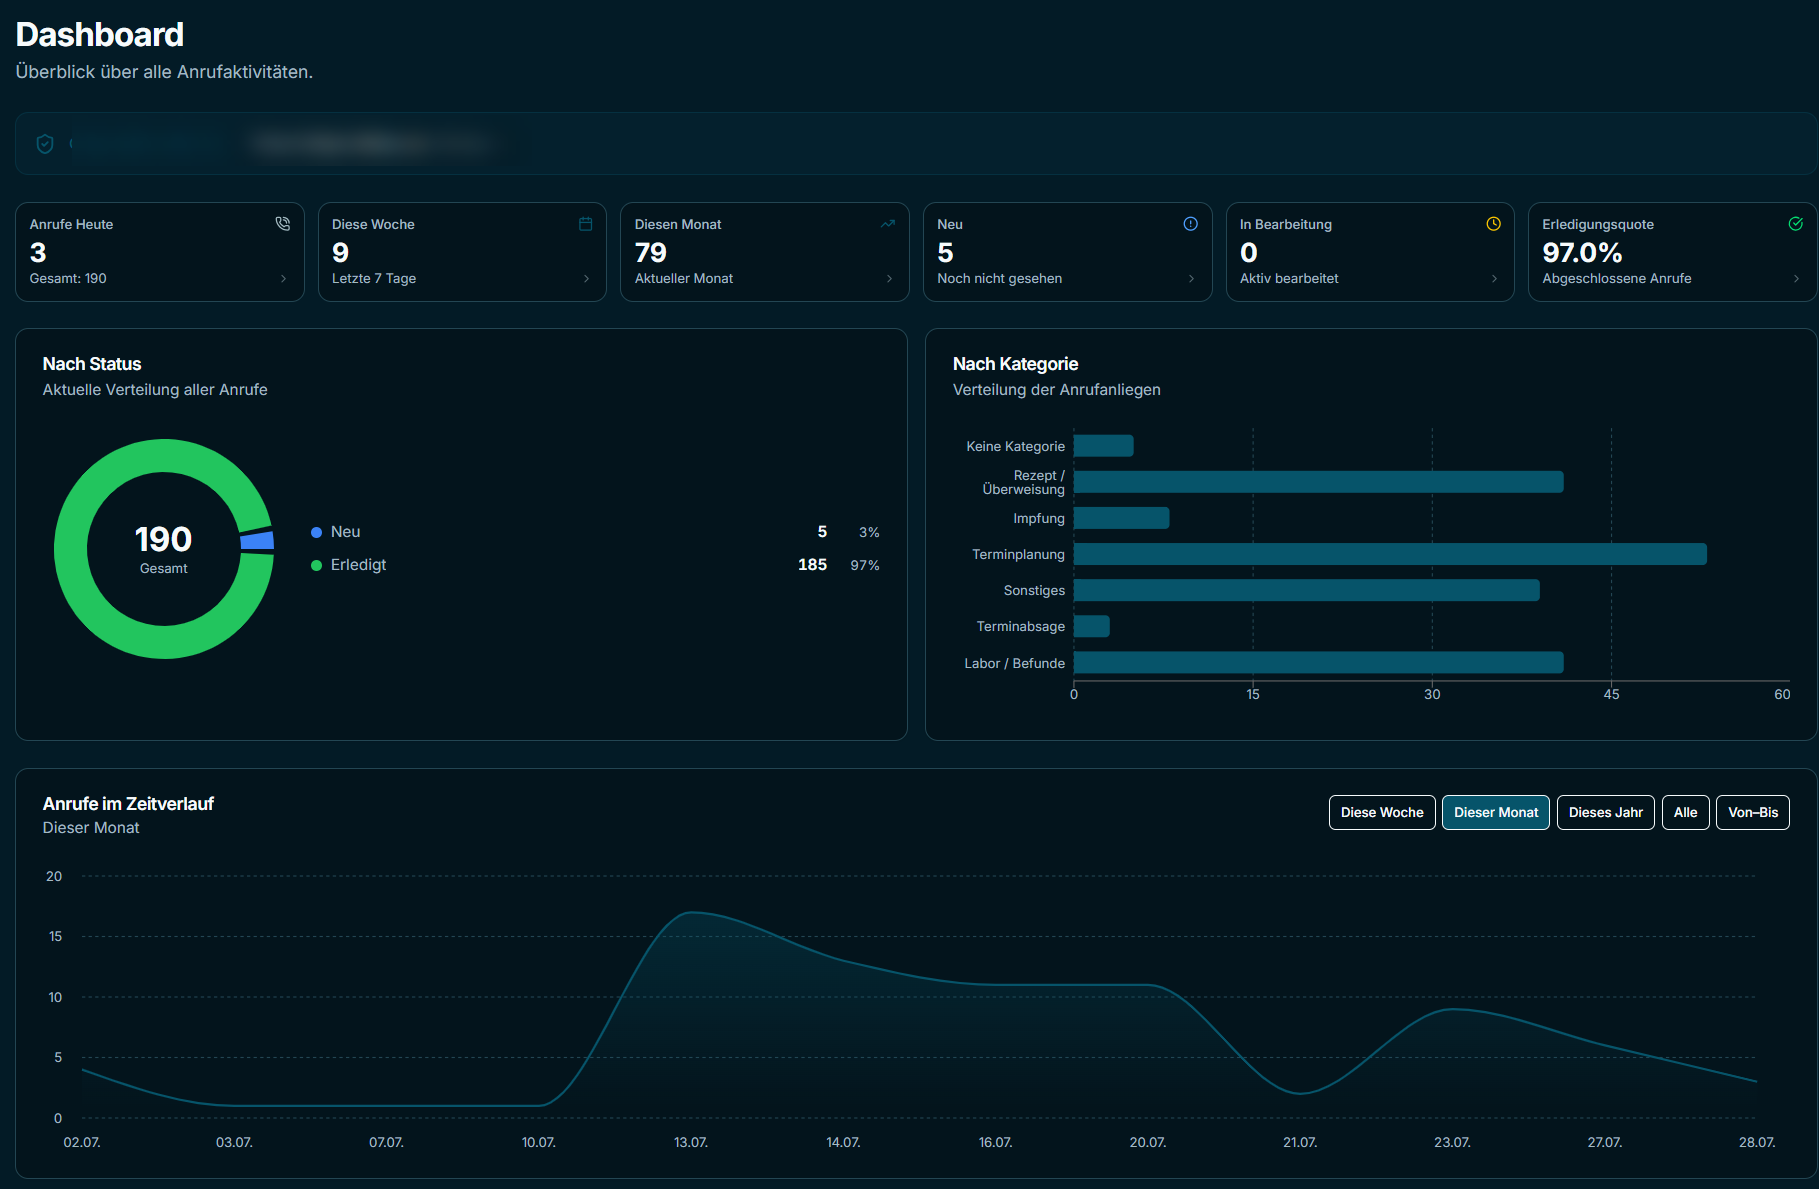The height and width of the screenshot is (1189, 1819).
Task: Click the 'Neu' legend label in status chart
Action: [x=345, y=532]
